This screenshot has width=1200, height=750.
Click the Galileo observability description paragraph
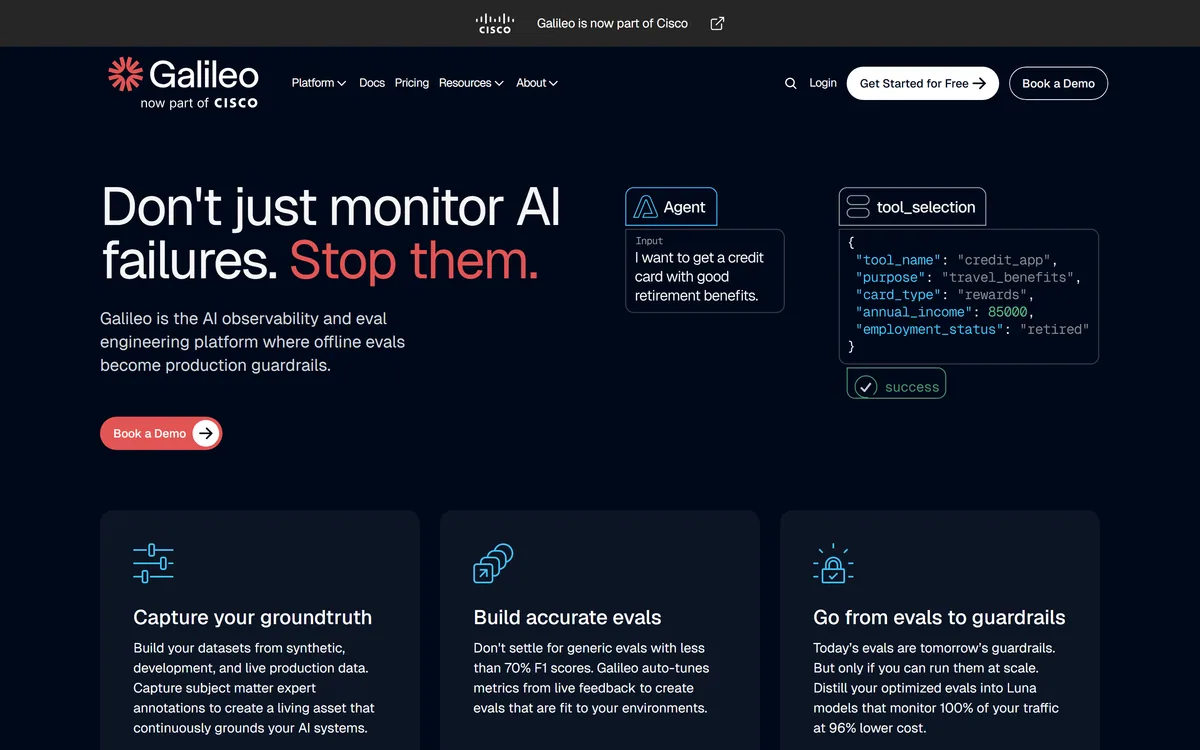click(252, 342)
